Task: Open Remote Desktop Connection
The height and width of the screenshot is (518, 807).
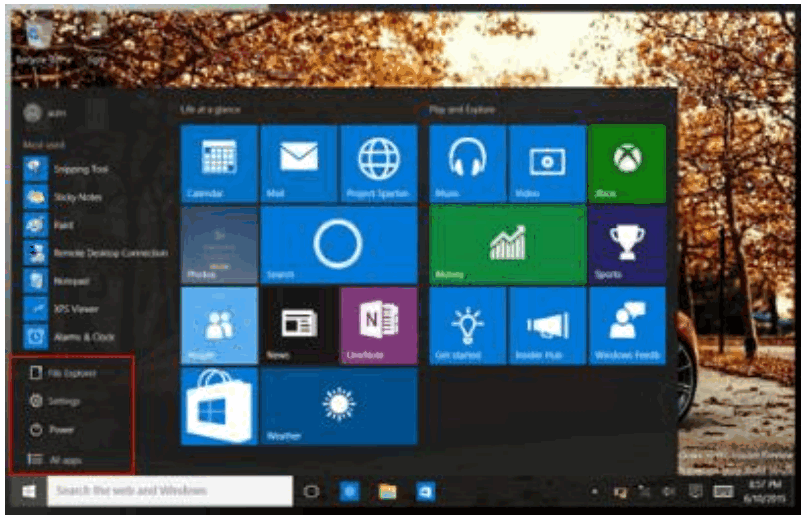Action: 96,253
